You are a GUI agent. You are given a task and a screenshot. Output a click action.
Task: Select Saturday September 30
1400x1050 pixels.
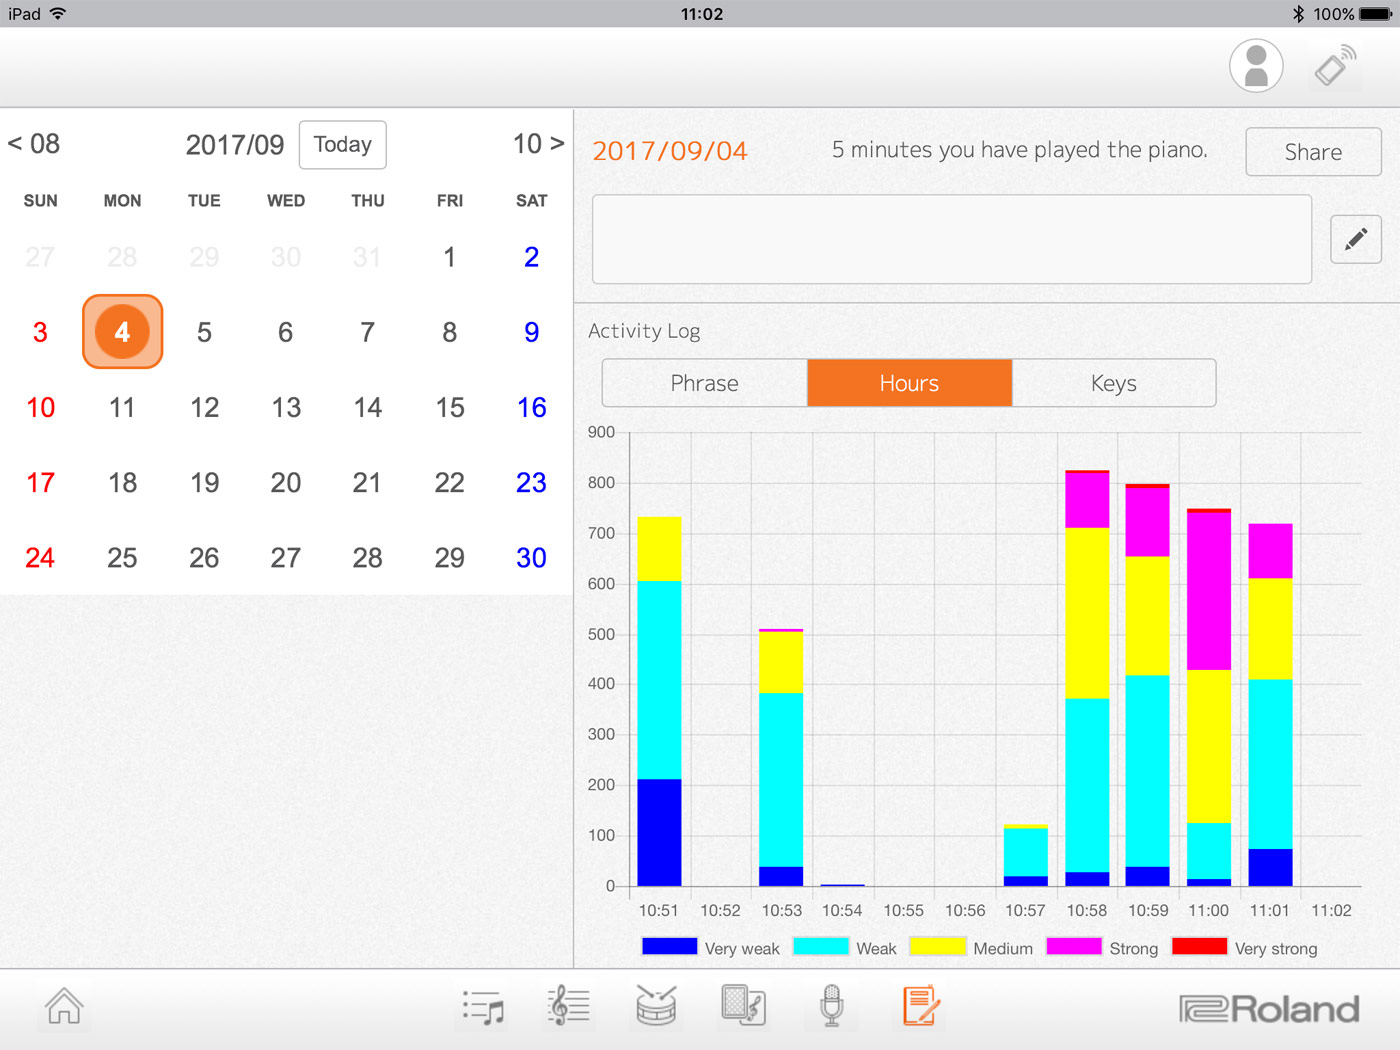click(x=532, y=557)
